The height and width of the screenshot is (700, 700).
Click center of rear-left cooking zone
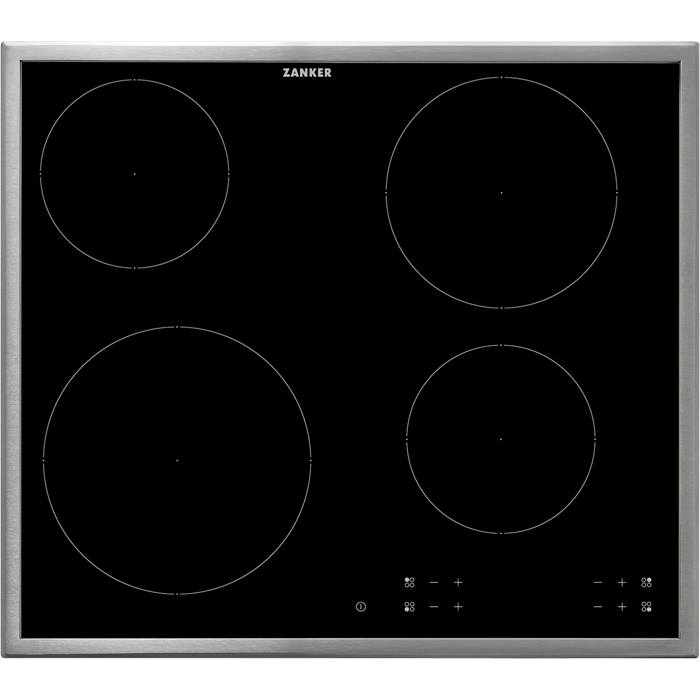(134, 174)
